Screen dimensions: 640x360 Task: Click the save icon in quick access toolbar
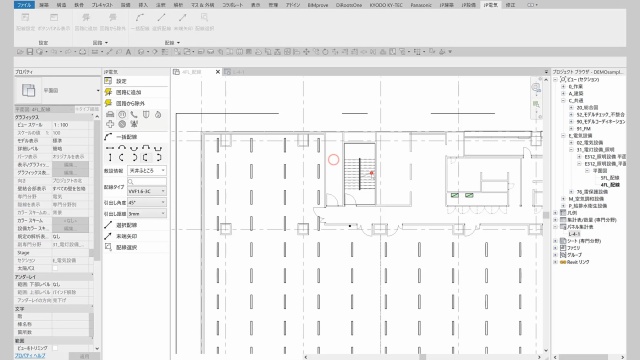(30, 52)
